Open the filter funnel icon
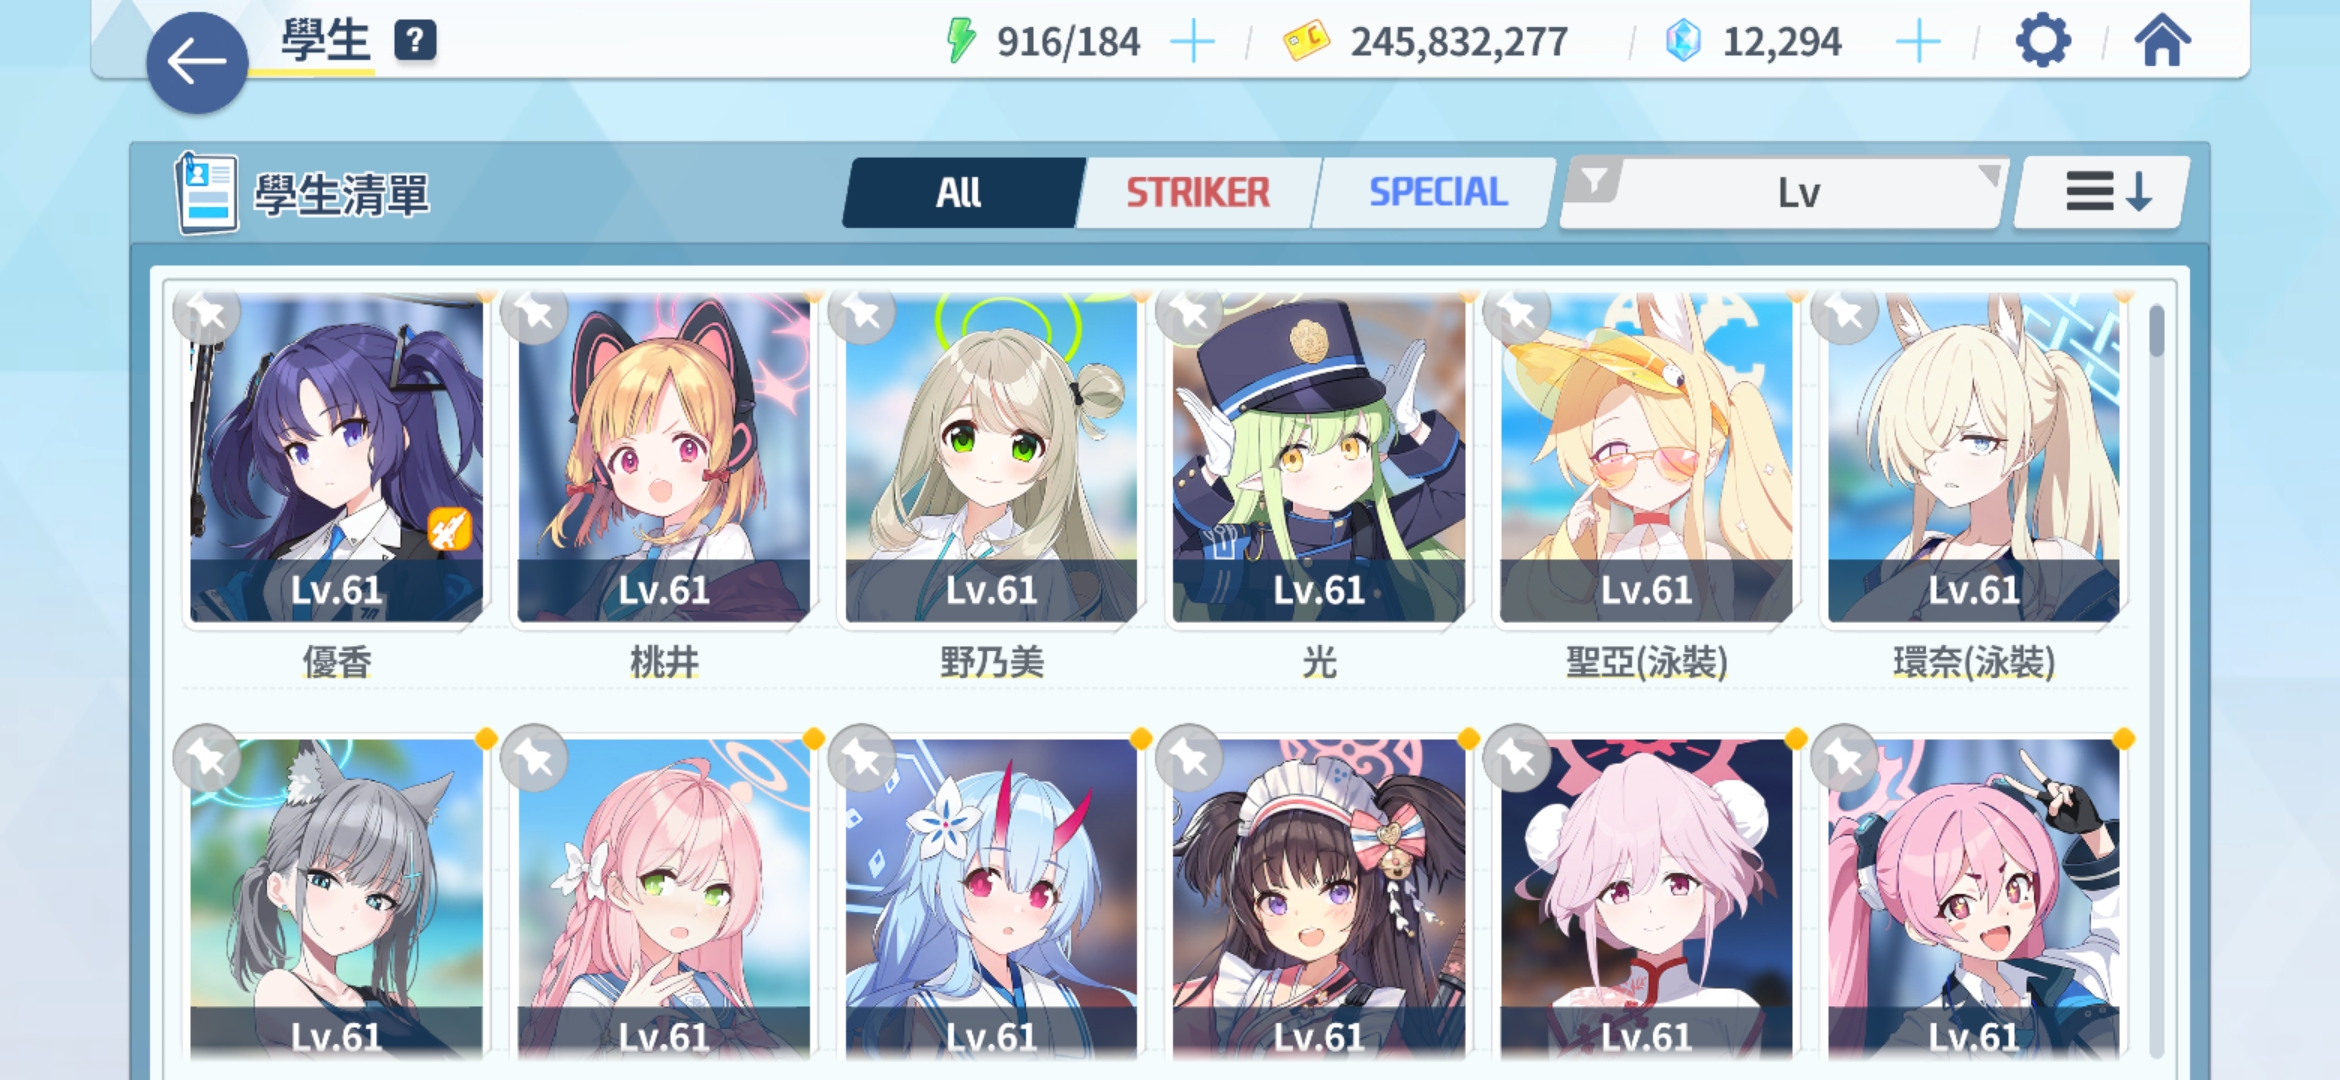This screenshot has height=1080, width=2340. [x=1594, y=180]
